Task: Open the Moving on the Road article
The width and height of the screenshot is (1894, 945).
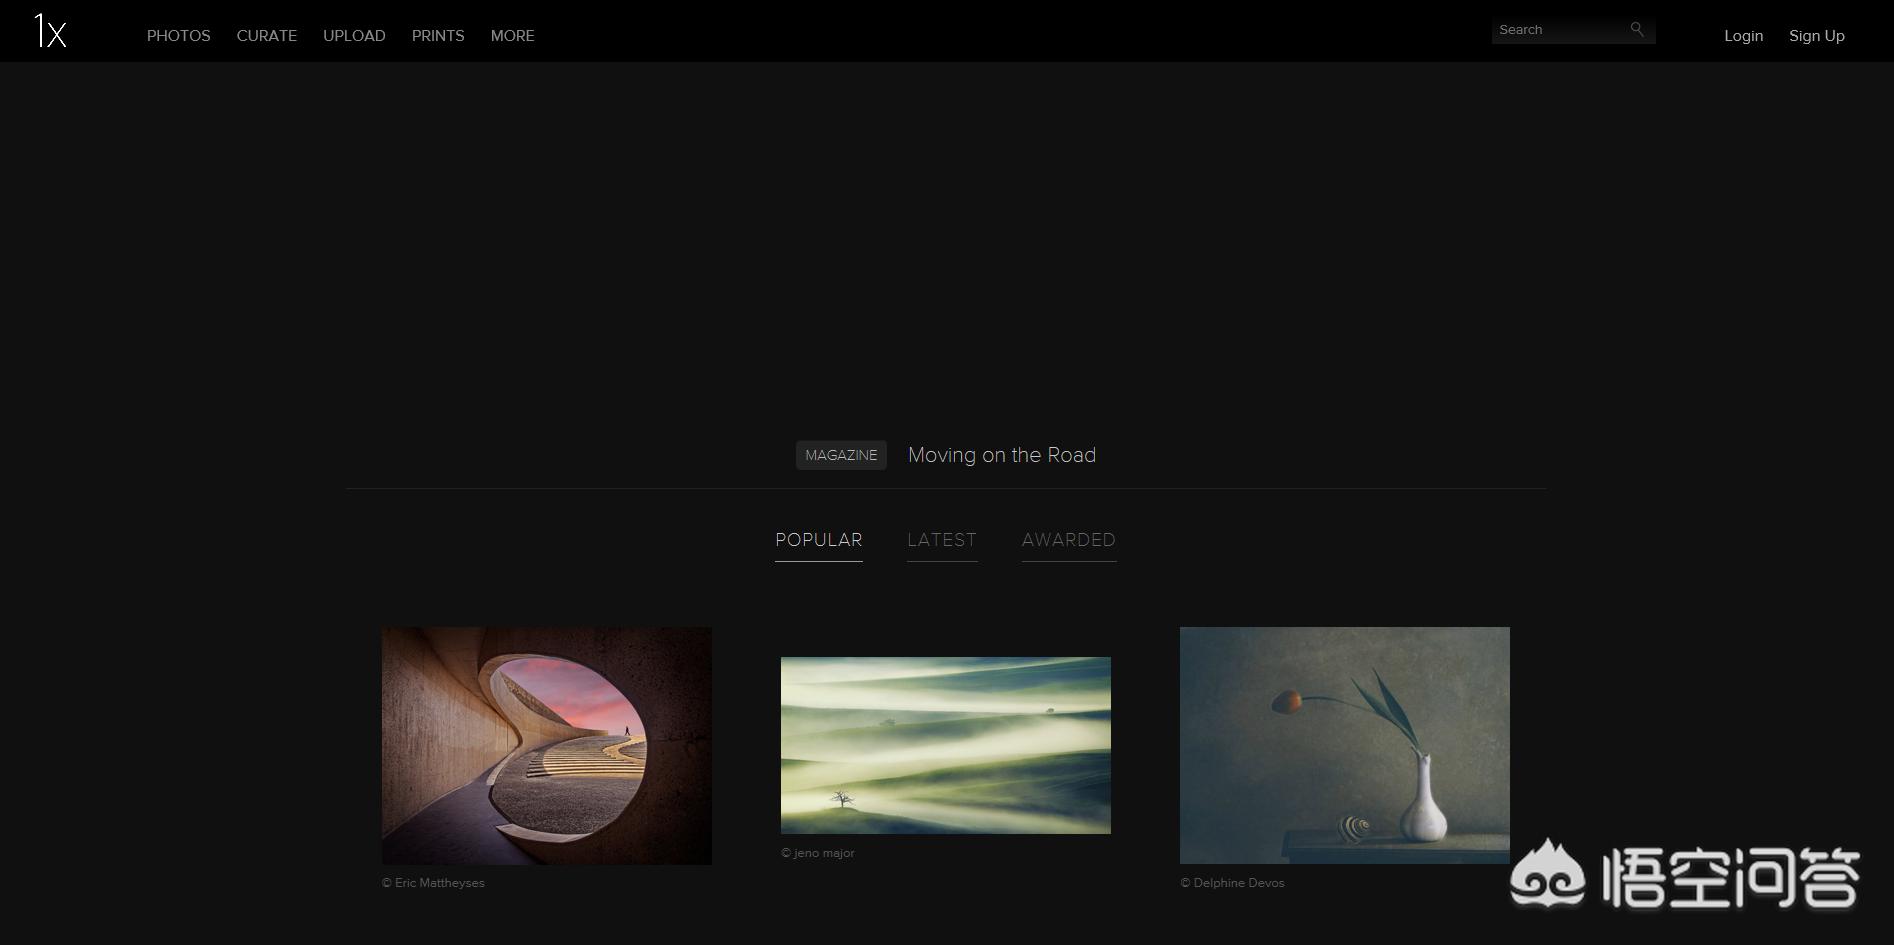Action: pos(1001,455)
